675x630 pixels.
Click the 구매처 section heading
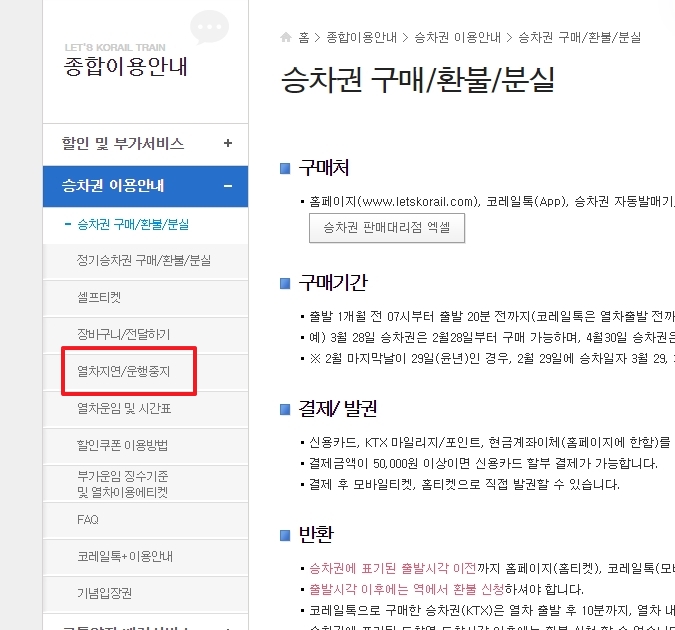click(x=324, y=168)
